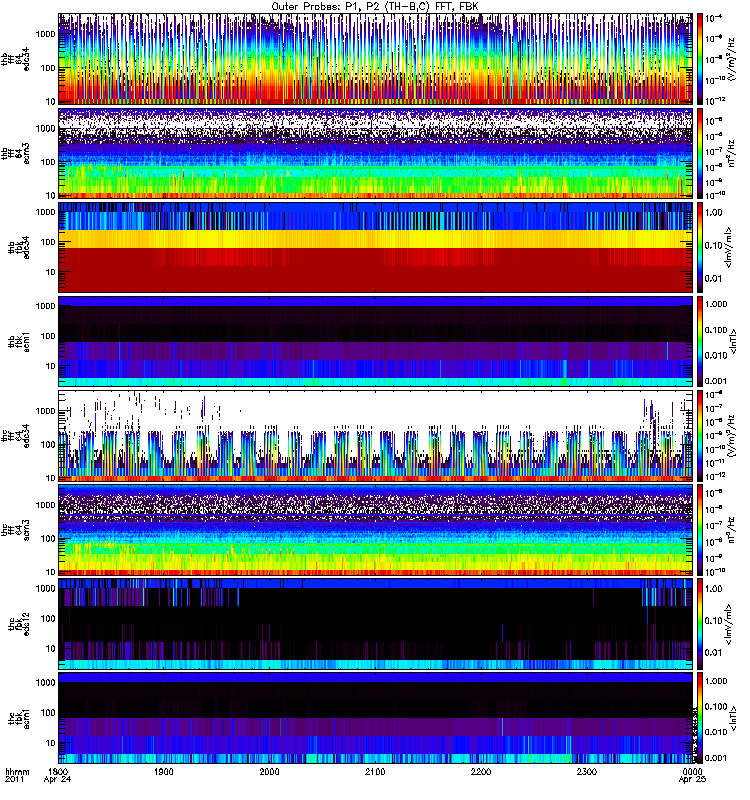Click the 2100 time axis tick label
The image size is (750, 800).
(375, 771)
